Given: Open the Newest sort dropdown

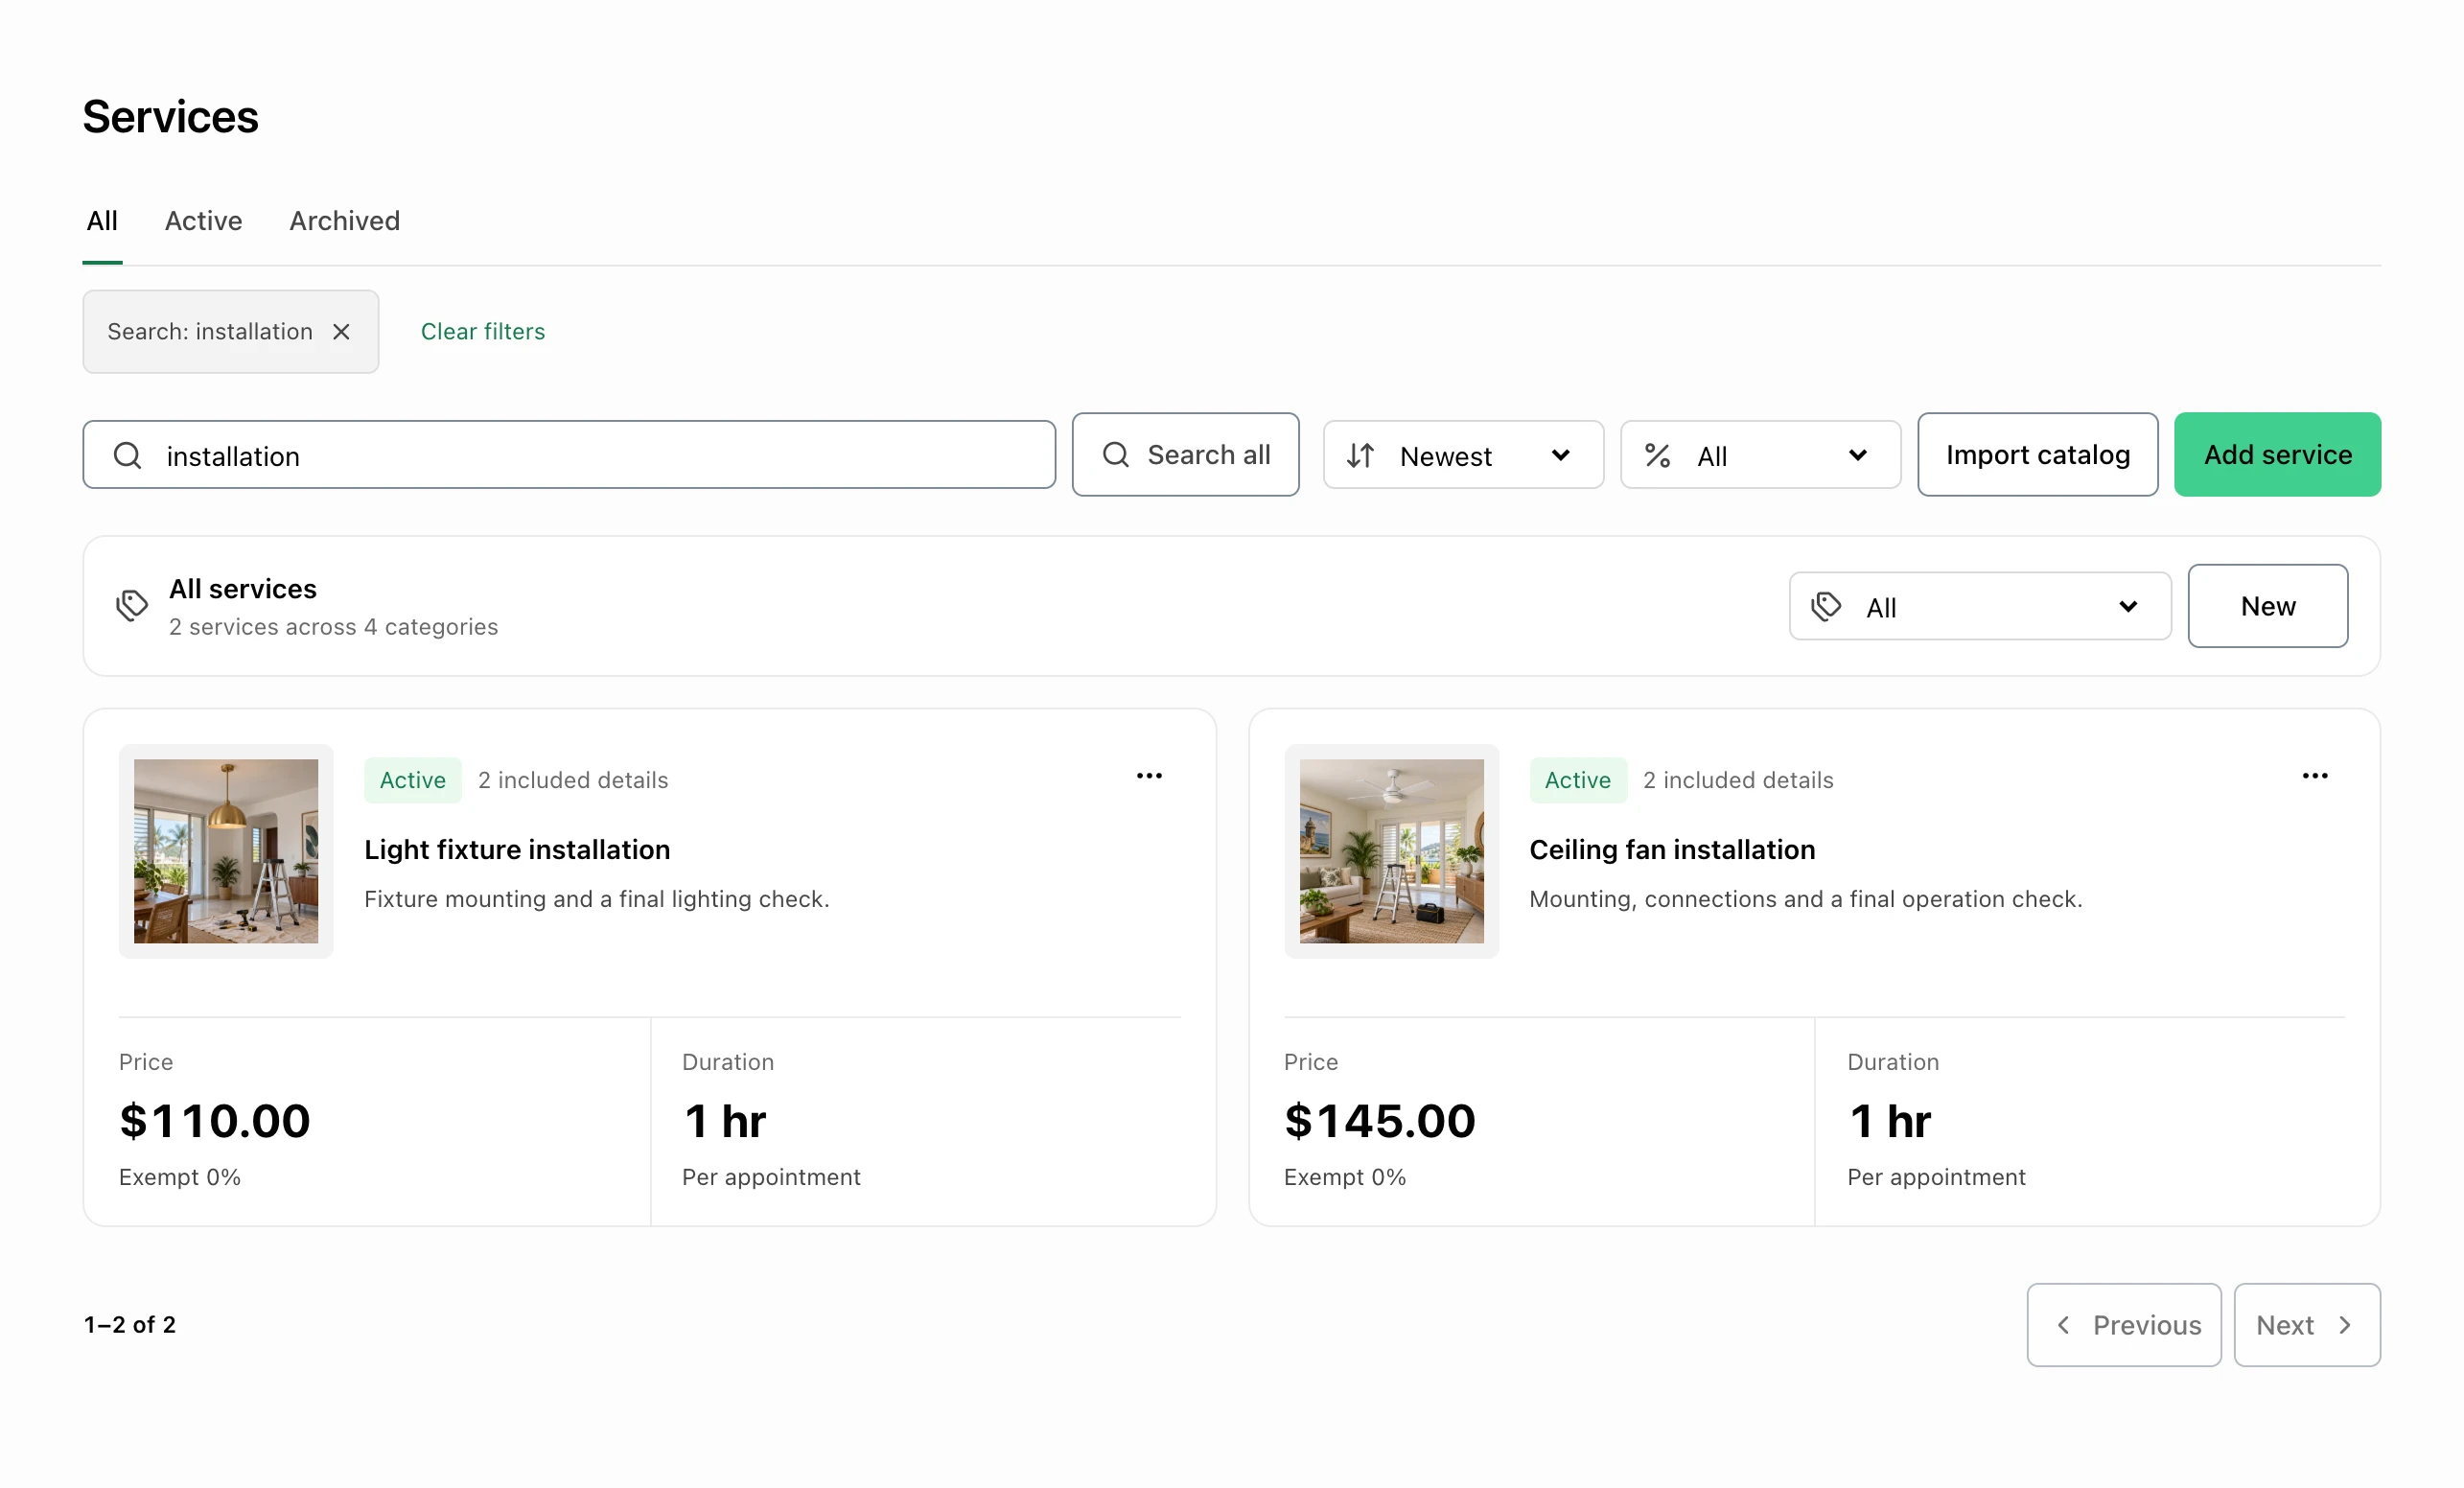Looking at the screenshot, I should tap(1463, 455).
